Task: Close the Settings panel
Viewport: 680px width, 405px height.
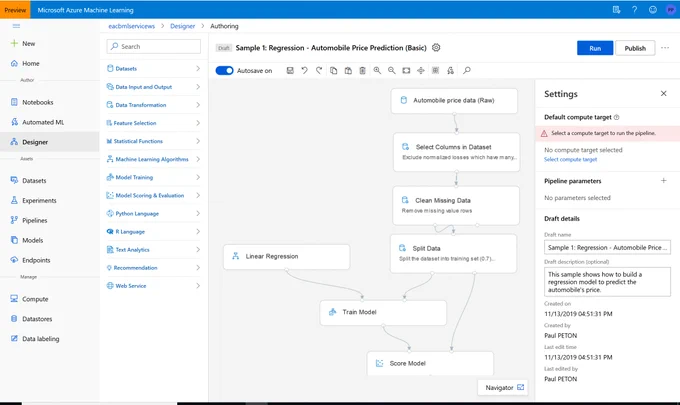Action: point(664,93)
